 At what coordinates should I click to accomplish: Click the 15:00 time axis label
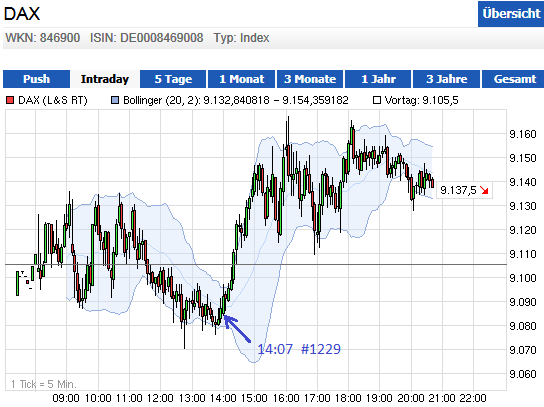pyautogui.click(x=255, y=398)
